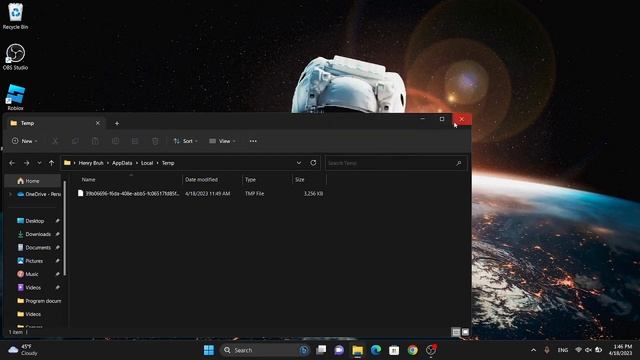Click Temp in address path
Viewport: 640px width, 360px height.
tap(168, 163)
